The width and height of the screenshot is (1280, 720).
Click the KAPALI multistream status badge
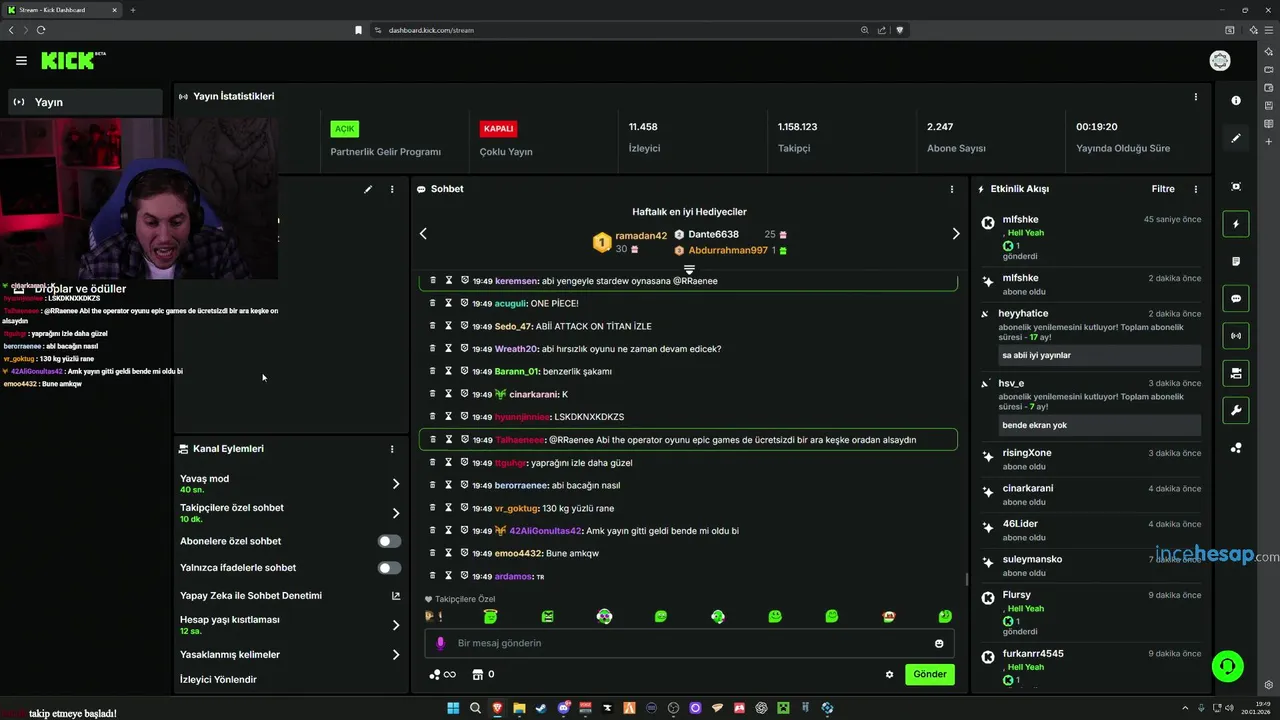[499, 129]
